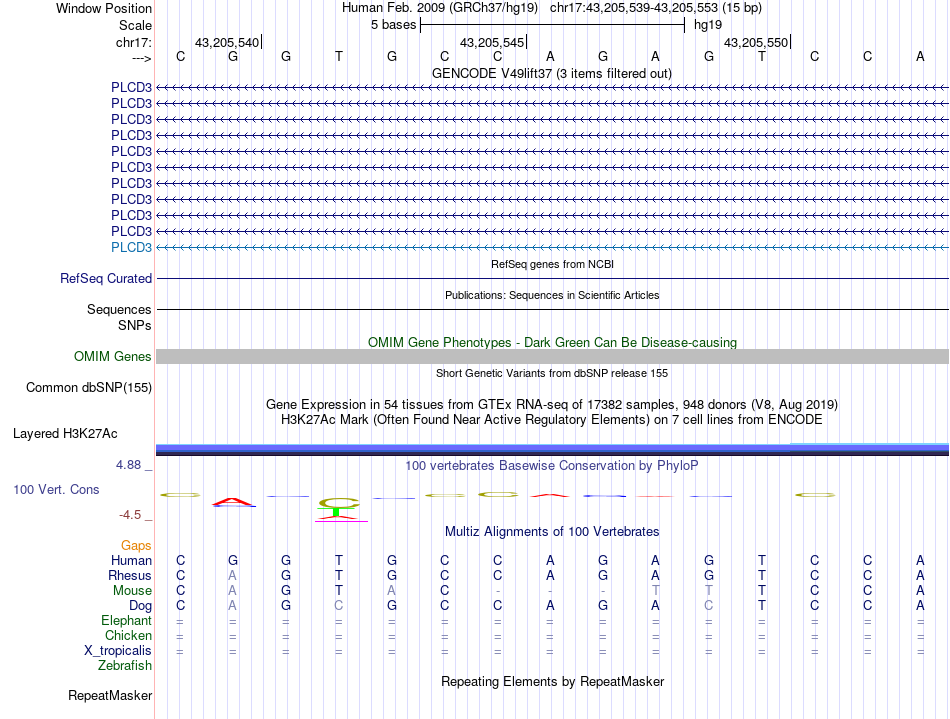Open GENCODE V49lift37 track title
The height and width of the screenshot is (719, 950).
tap(552, 74)
